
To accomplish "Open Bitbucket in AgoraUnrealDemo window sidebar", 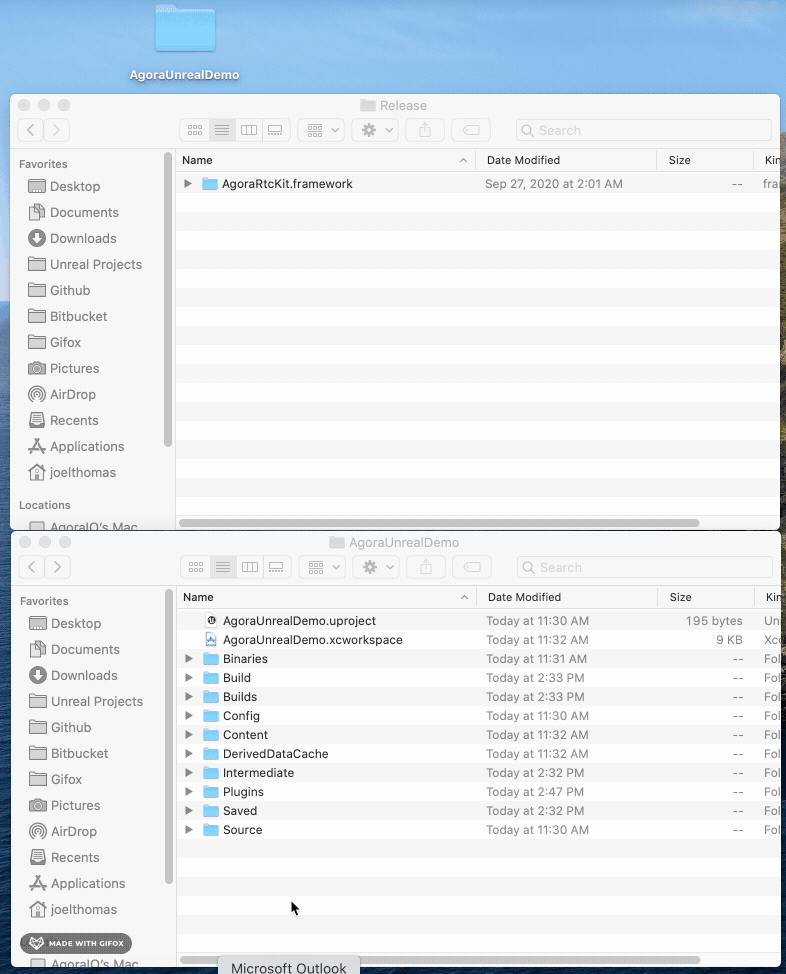I will click(x=68, y=753).
